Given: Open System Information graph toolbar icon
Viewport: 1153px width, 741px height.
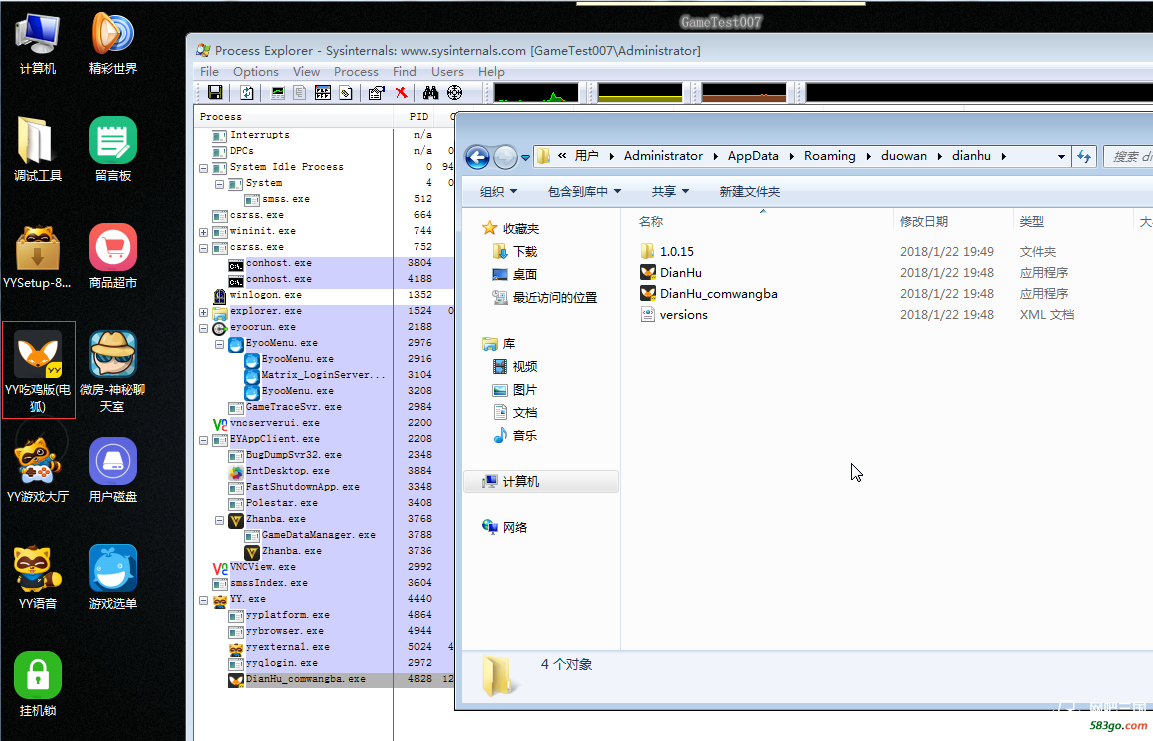Looking at the screenshot, I should coord(278,93).
